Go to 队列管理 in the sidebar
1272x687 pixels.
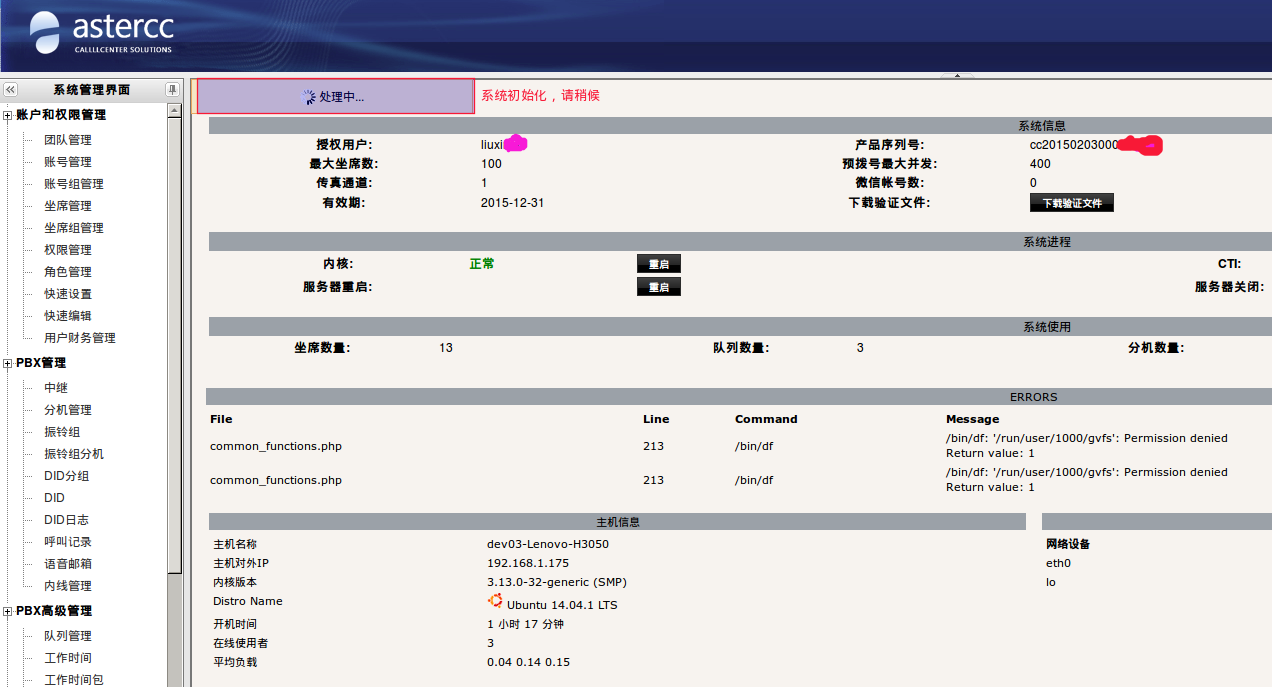[67, 636]
